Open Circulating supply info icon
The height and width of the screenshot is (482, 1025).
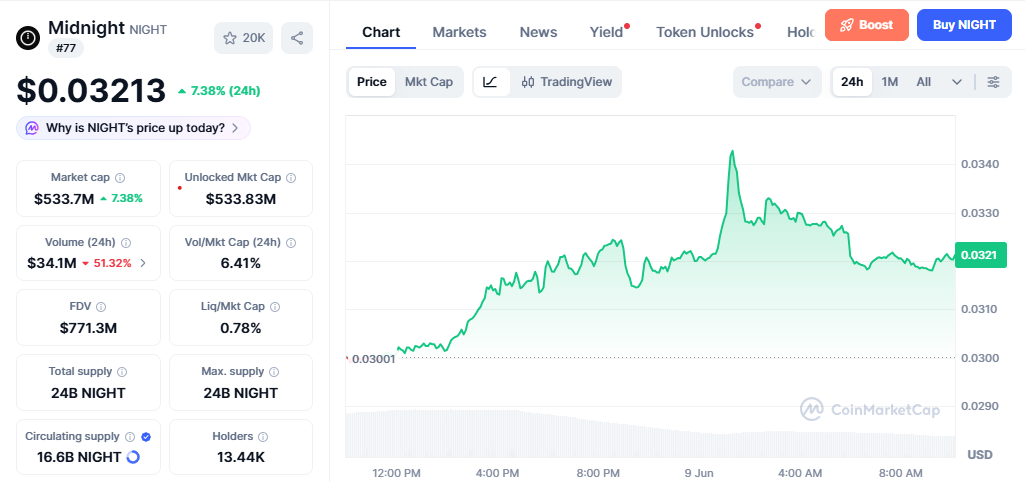[130, 436]
